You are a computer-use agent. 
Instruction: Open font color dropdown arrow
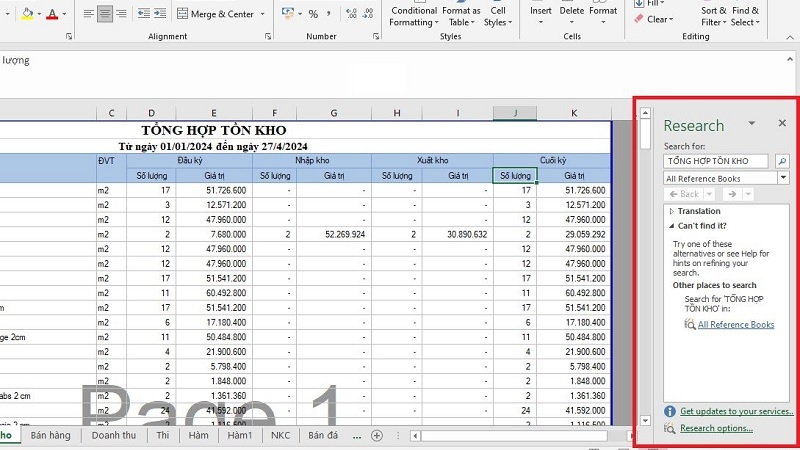[64, 14]
